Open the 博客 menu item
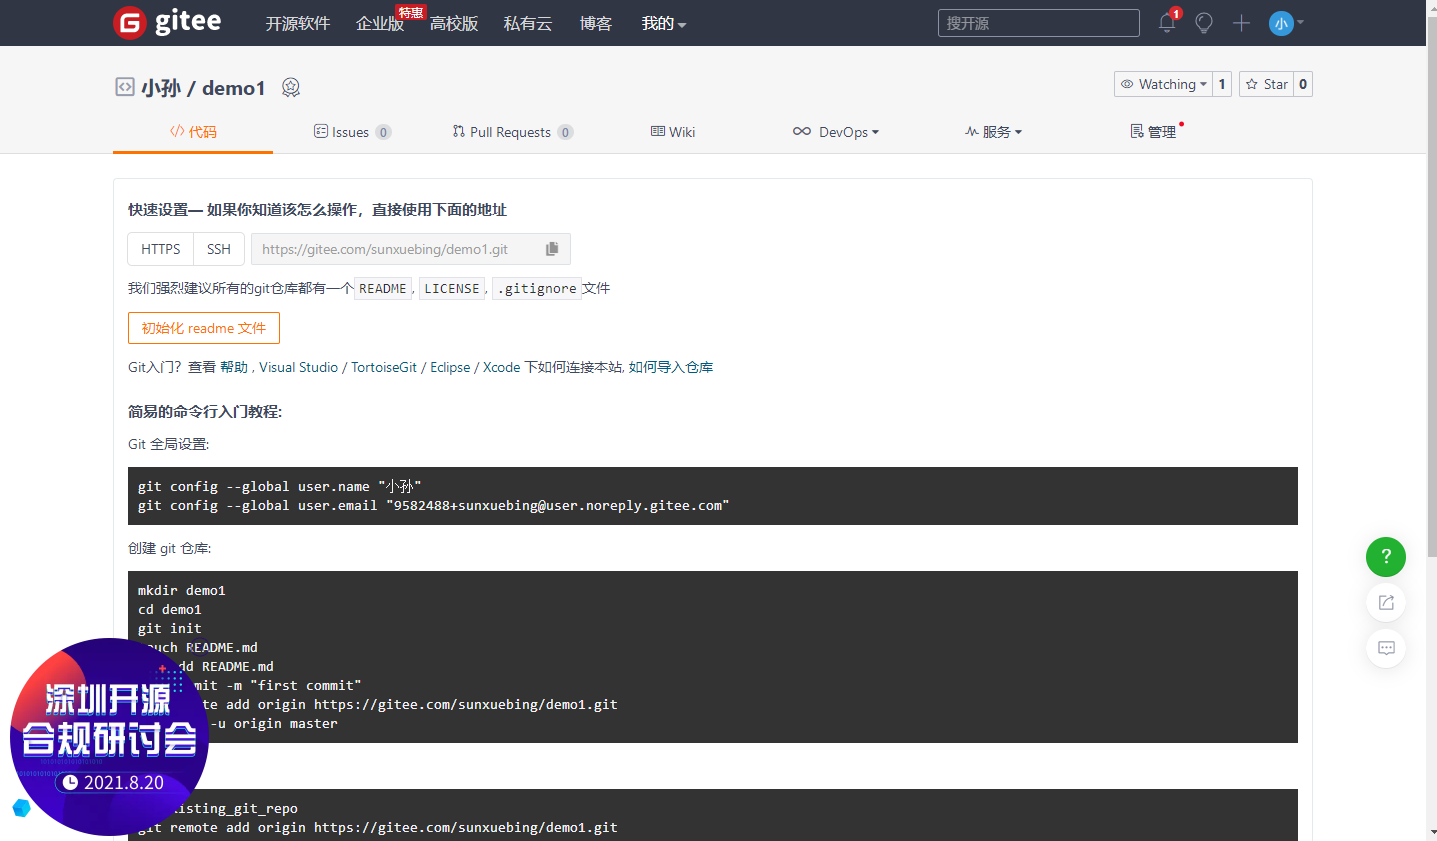1437x841 pixels. click(596, 23)
